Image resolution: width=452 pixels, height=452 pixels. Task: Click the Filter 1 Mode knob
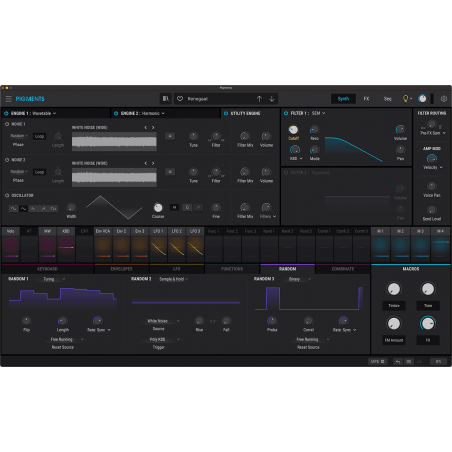[x=314, y=150]
